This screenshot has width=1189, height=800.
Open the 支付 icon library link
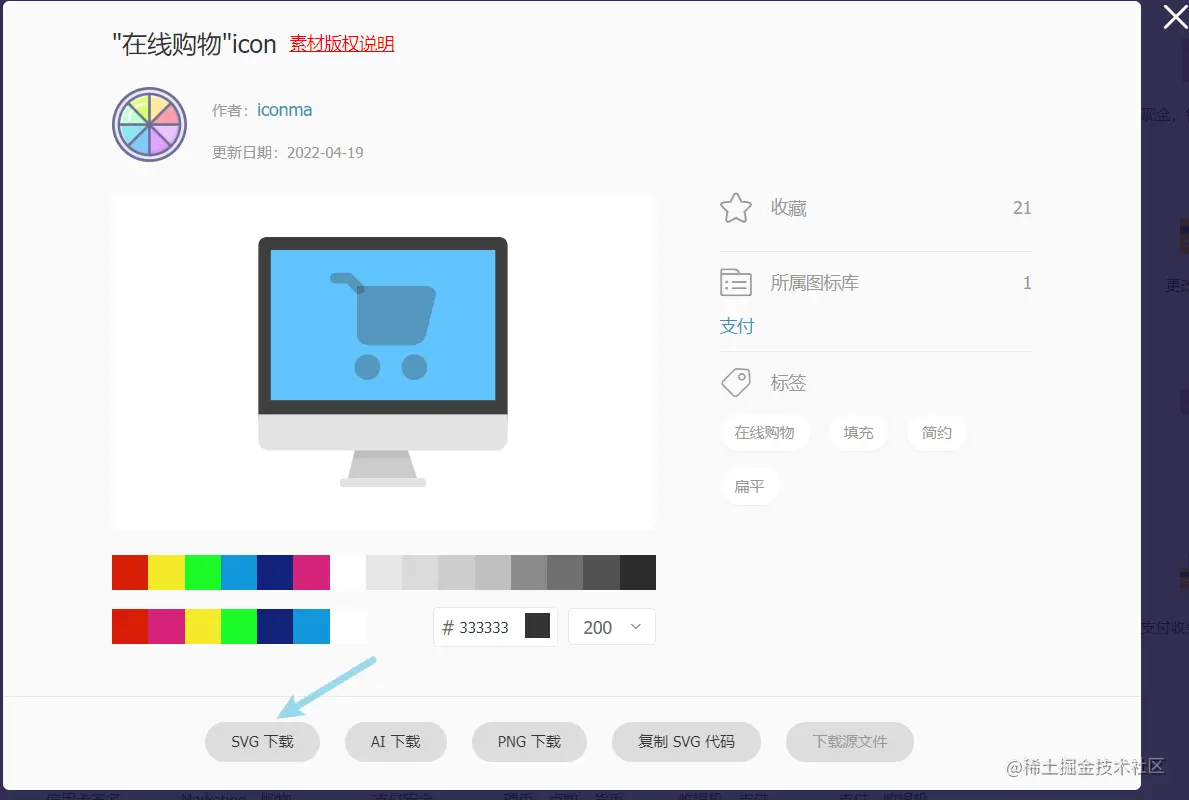(737, 326)
